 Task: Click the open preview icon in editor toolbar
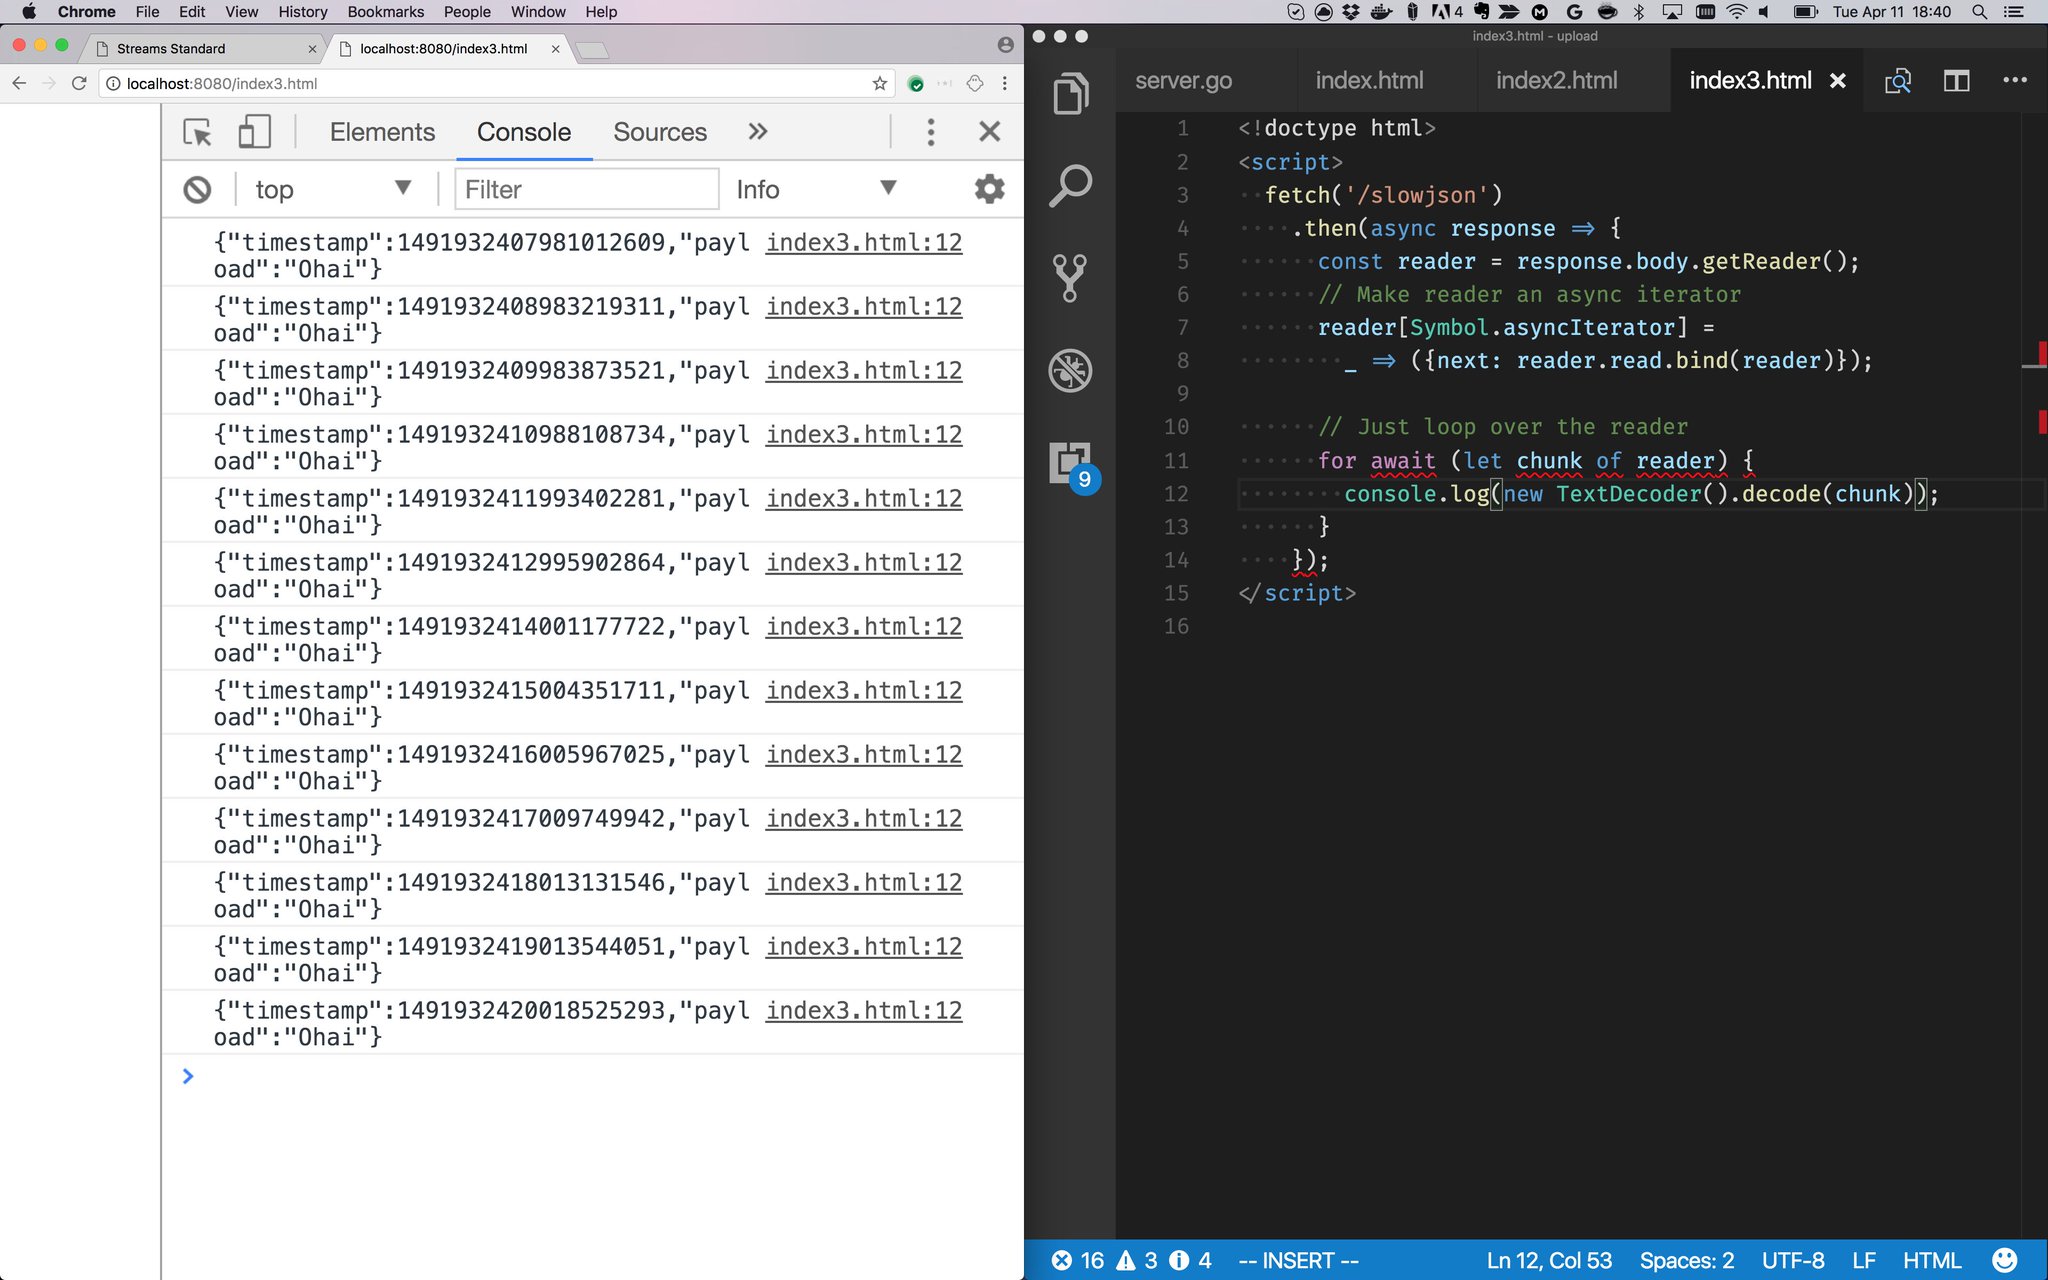1897,81
